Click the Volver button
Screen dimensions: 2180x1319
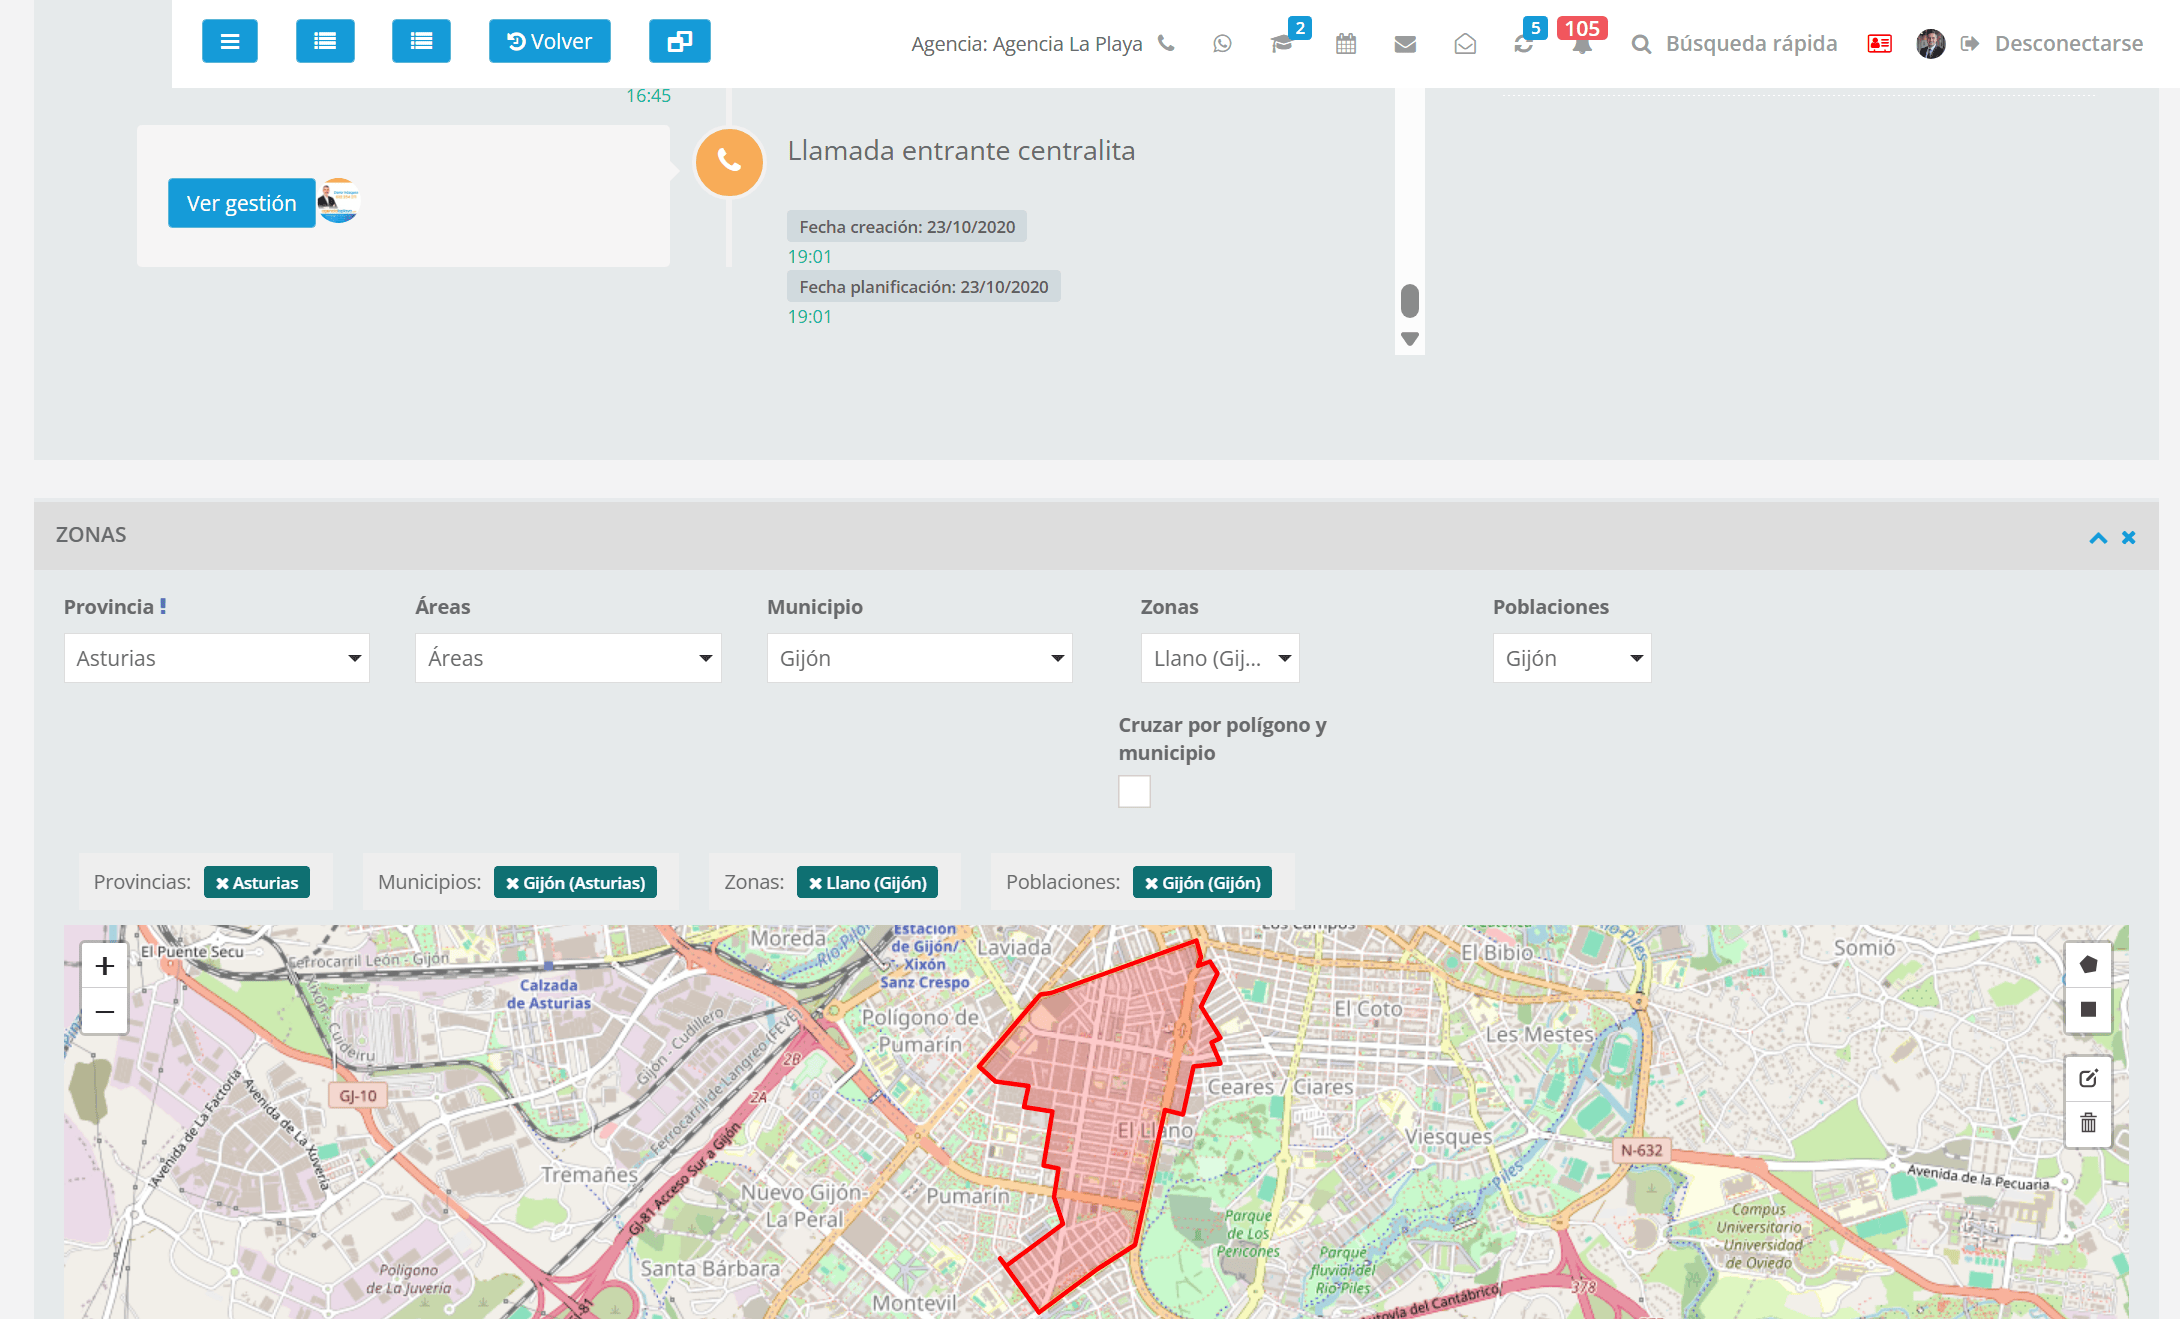coord(549,41)
